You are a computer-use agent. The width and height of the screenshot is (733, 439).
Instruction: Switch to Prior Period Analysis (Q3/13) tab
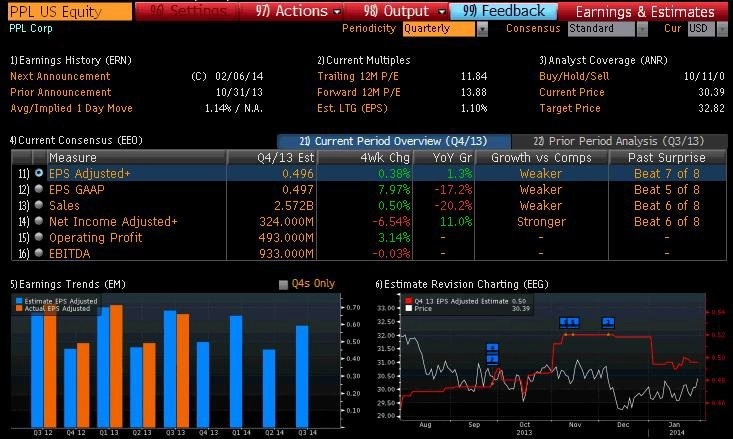[x=618, y=141]
